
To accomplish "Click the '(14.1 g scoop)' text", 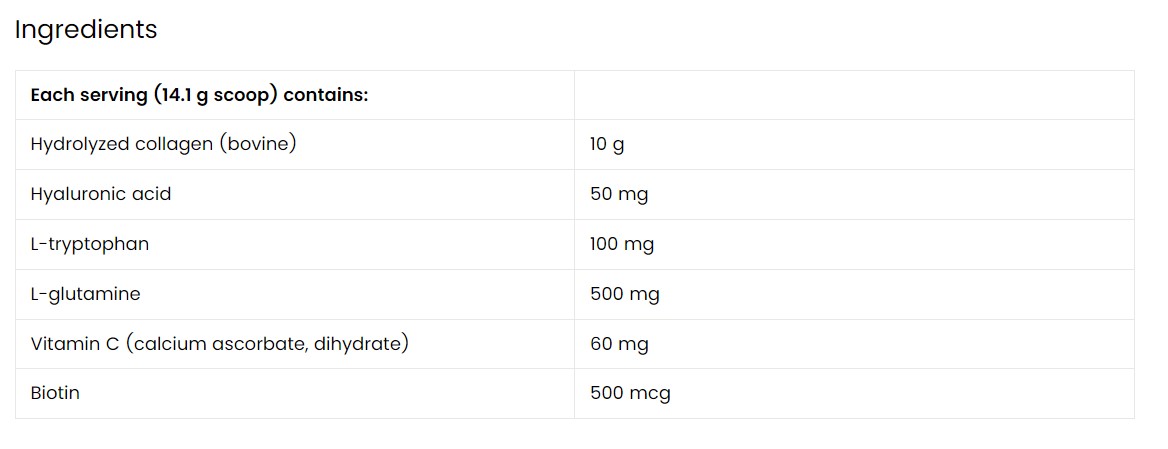I will 214,95.
